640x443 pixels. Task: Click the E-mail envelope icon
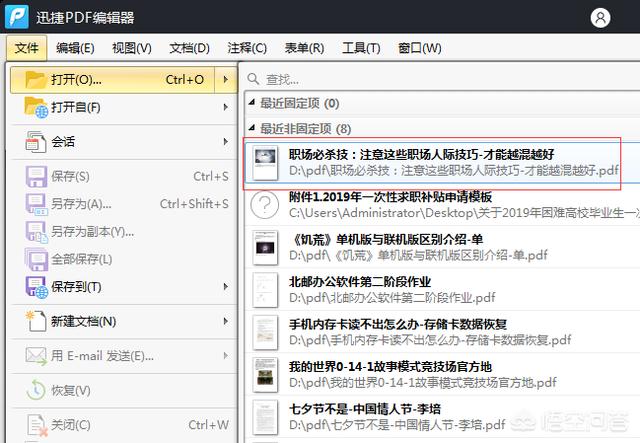(36, 356)
